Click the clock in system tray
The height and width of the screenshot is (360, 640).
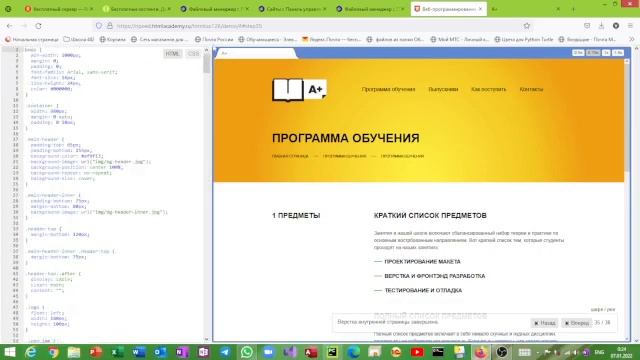621,352
